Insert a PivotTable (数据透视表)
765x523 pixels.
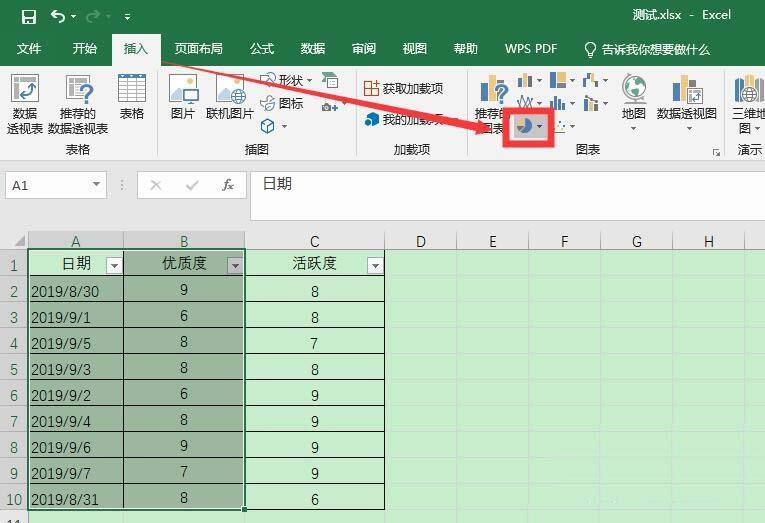click(24, 103)
